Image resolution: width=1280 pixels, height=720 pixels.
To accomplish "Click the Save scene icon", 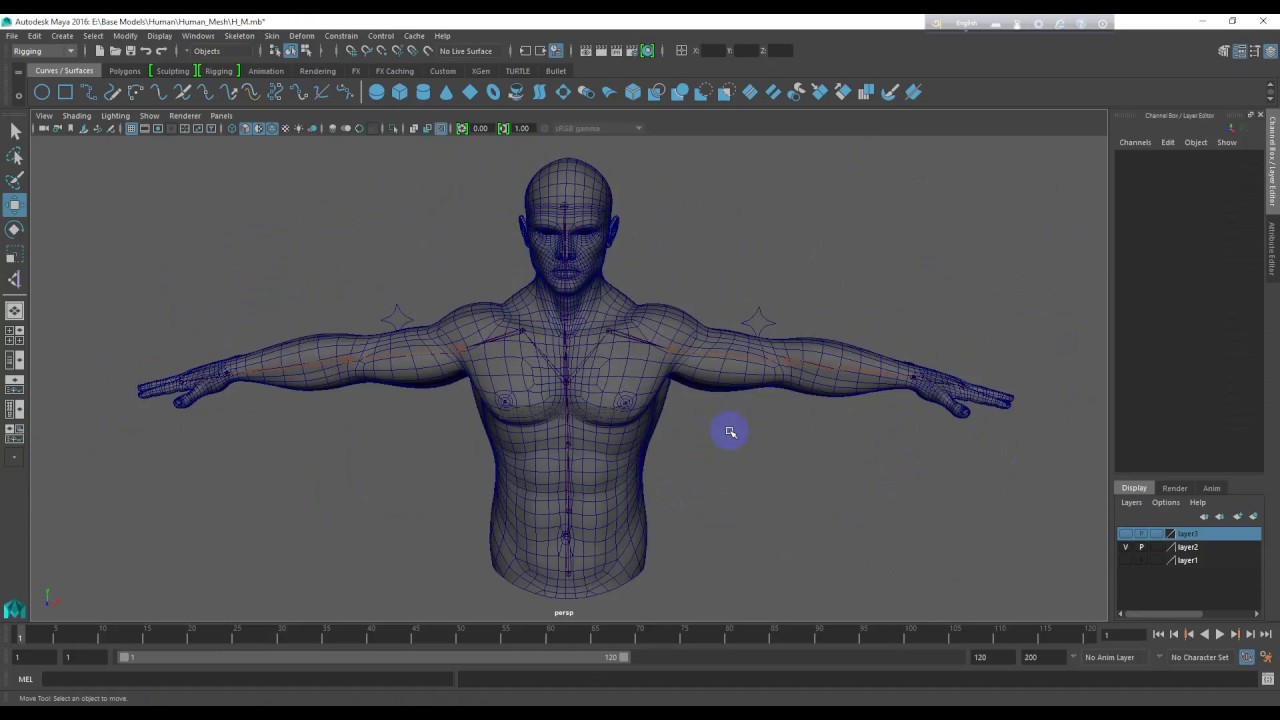I will 130,51.
